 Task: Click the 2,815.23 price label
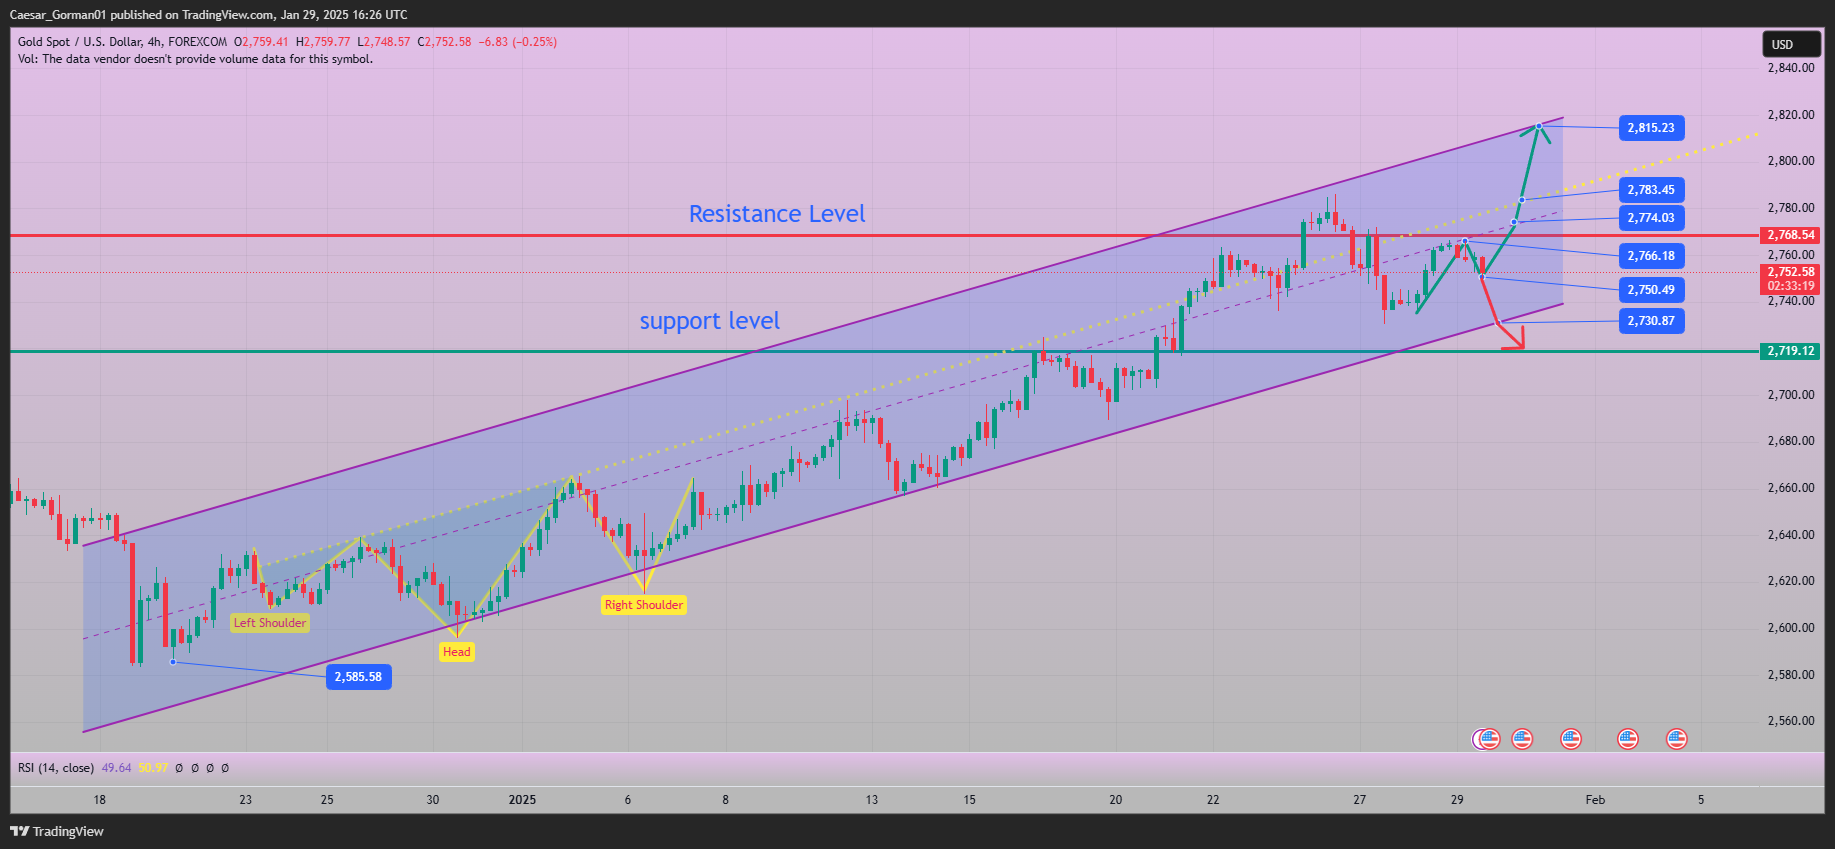1651,128
